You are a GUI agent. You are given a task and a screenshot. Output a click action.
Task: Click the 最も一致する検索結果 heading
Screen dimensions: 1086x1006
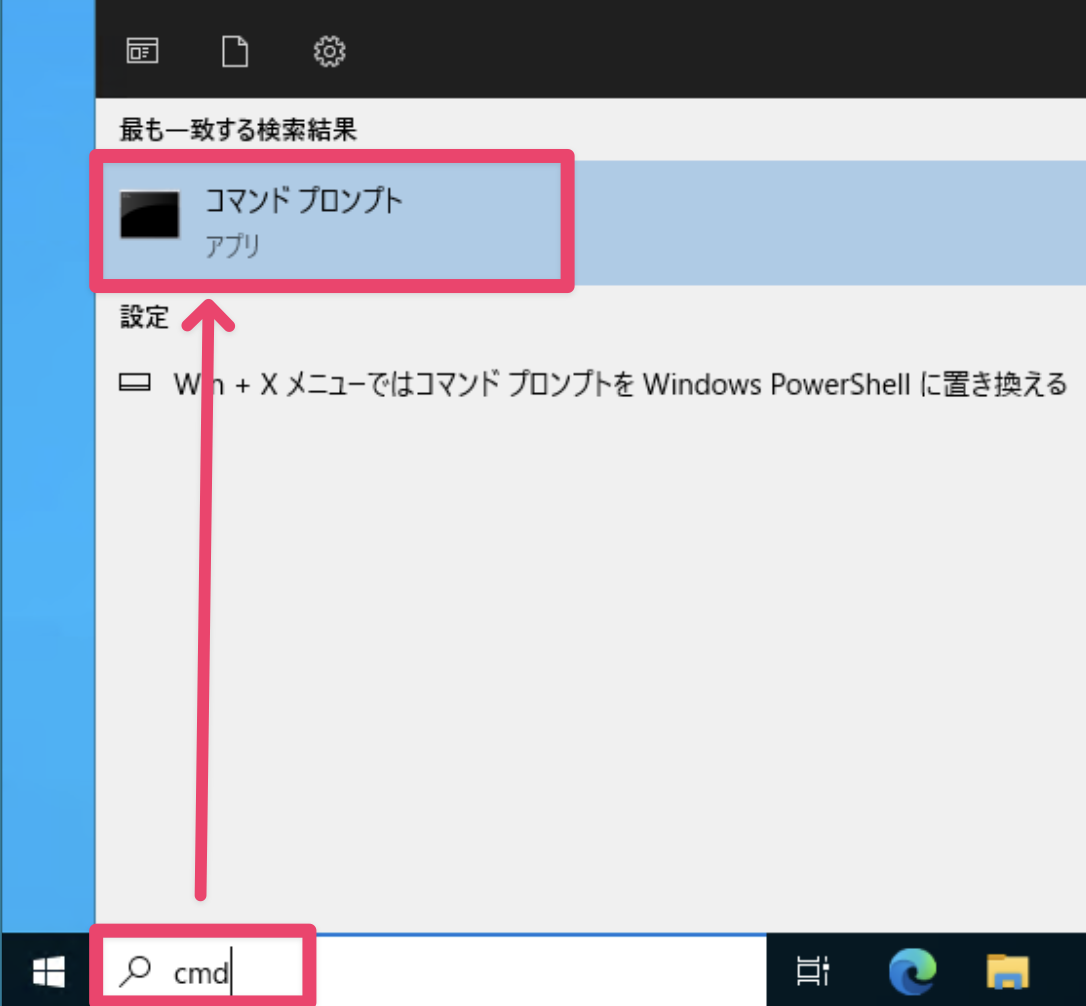coord(238,129)
